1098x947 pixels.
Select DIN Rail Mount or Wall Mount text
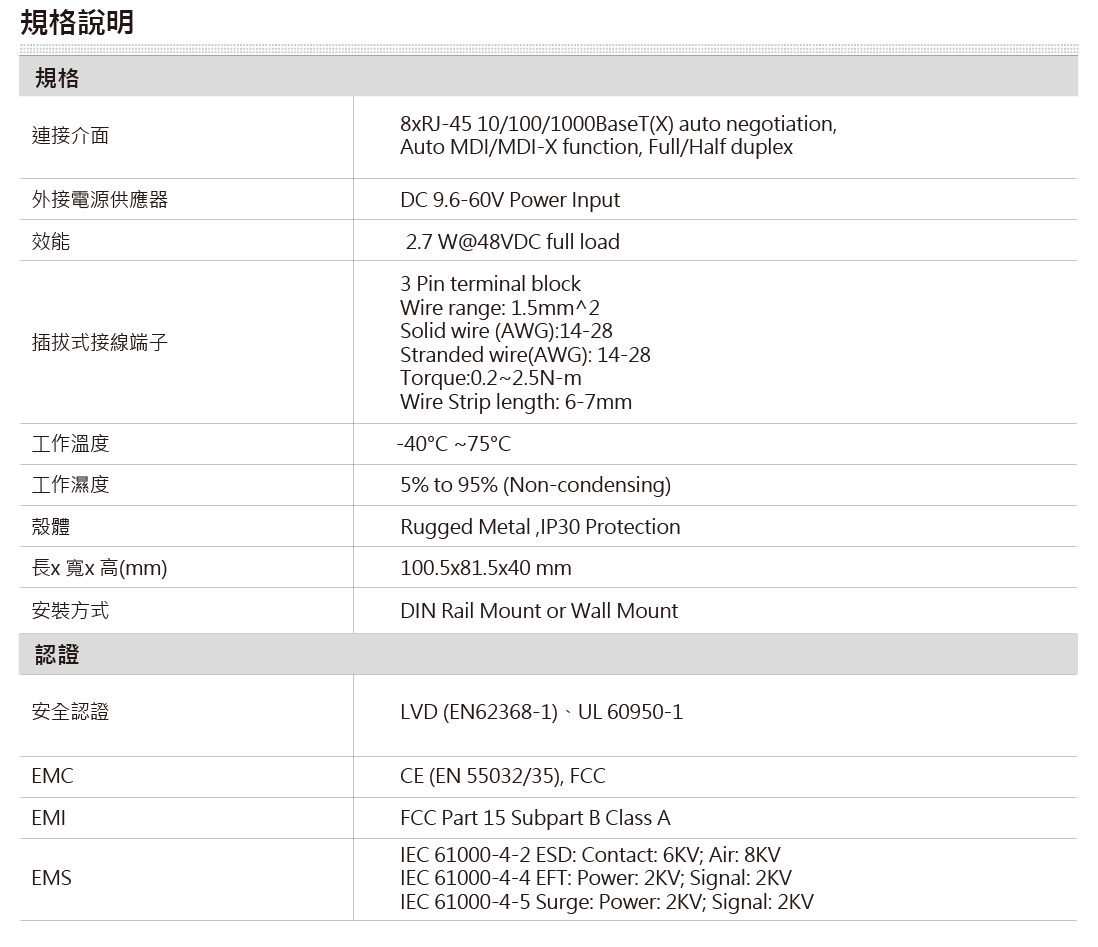point(538,610)
